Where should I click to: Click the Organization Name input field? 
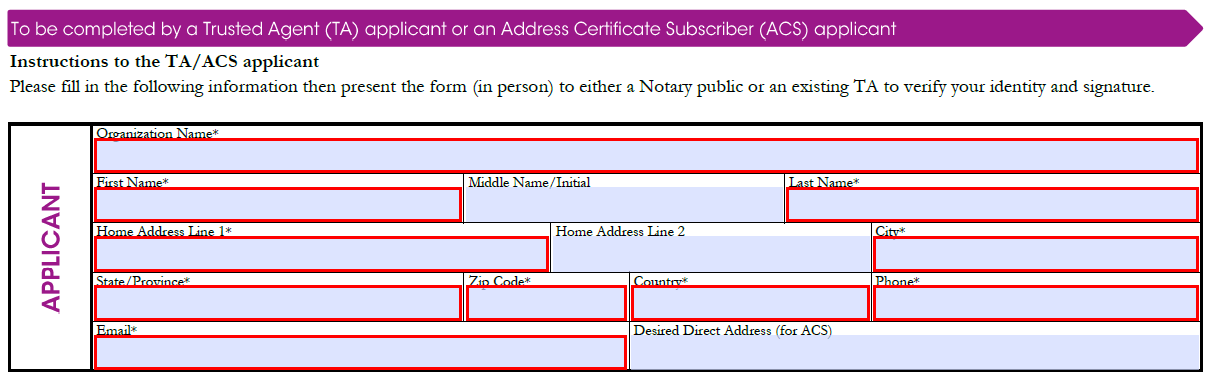tap(646, 155)
